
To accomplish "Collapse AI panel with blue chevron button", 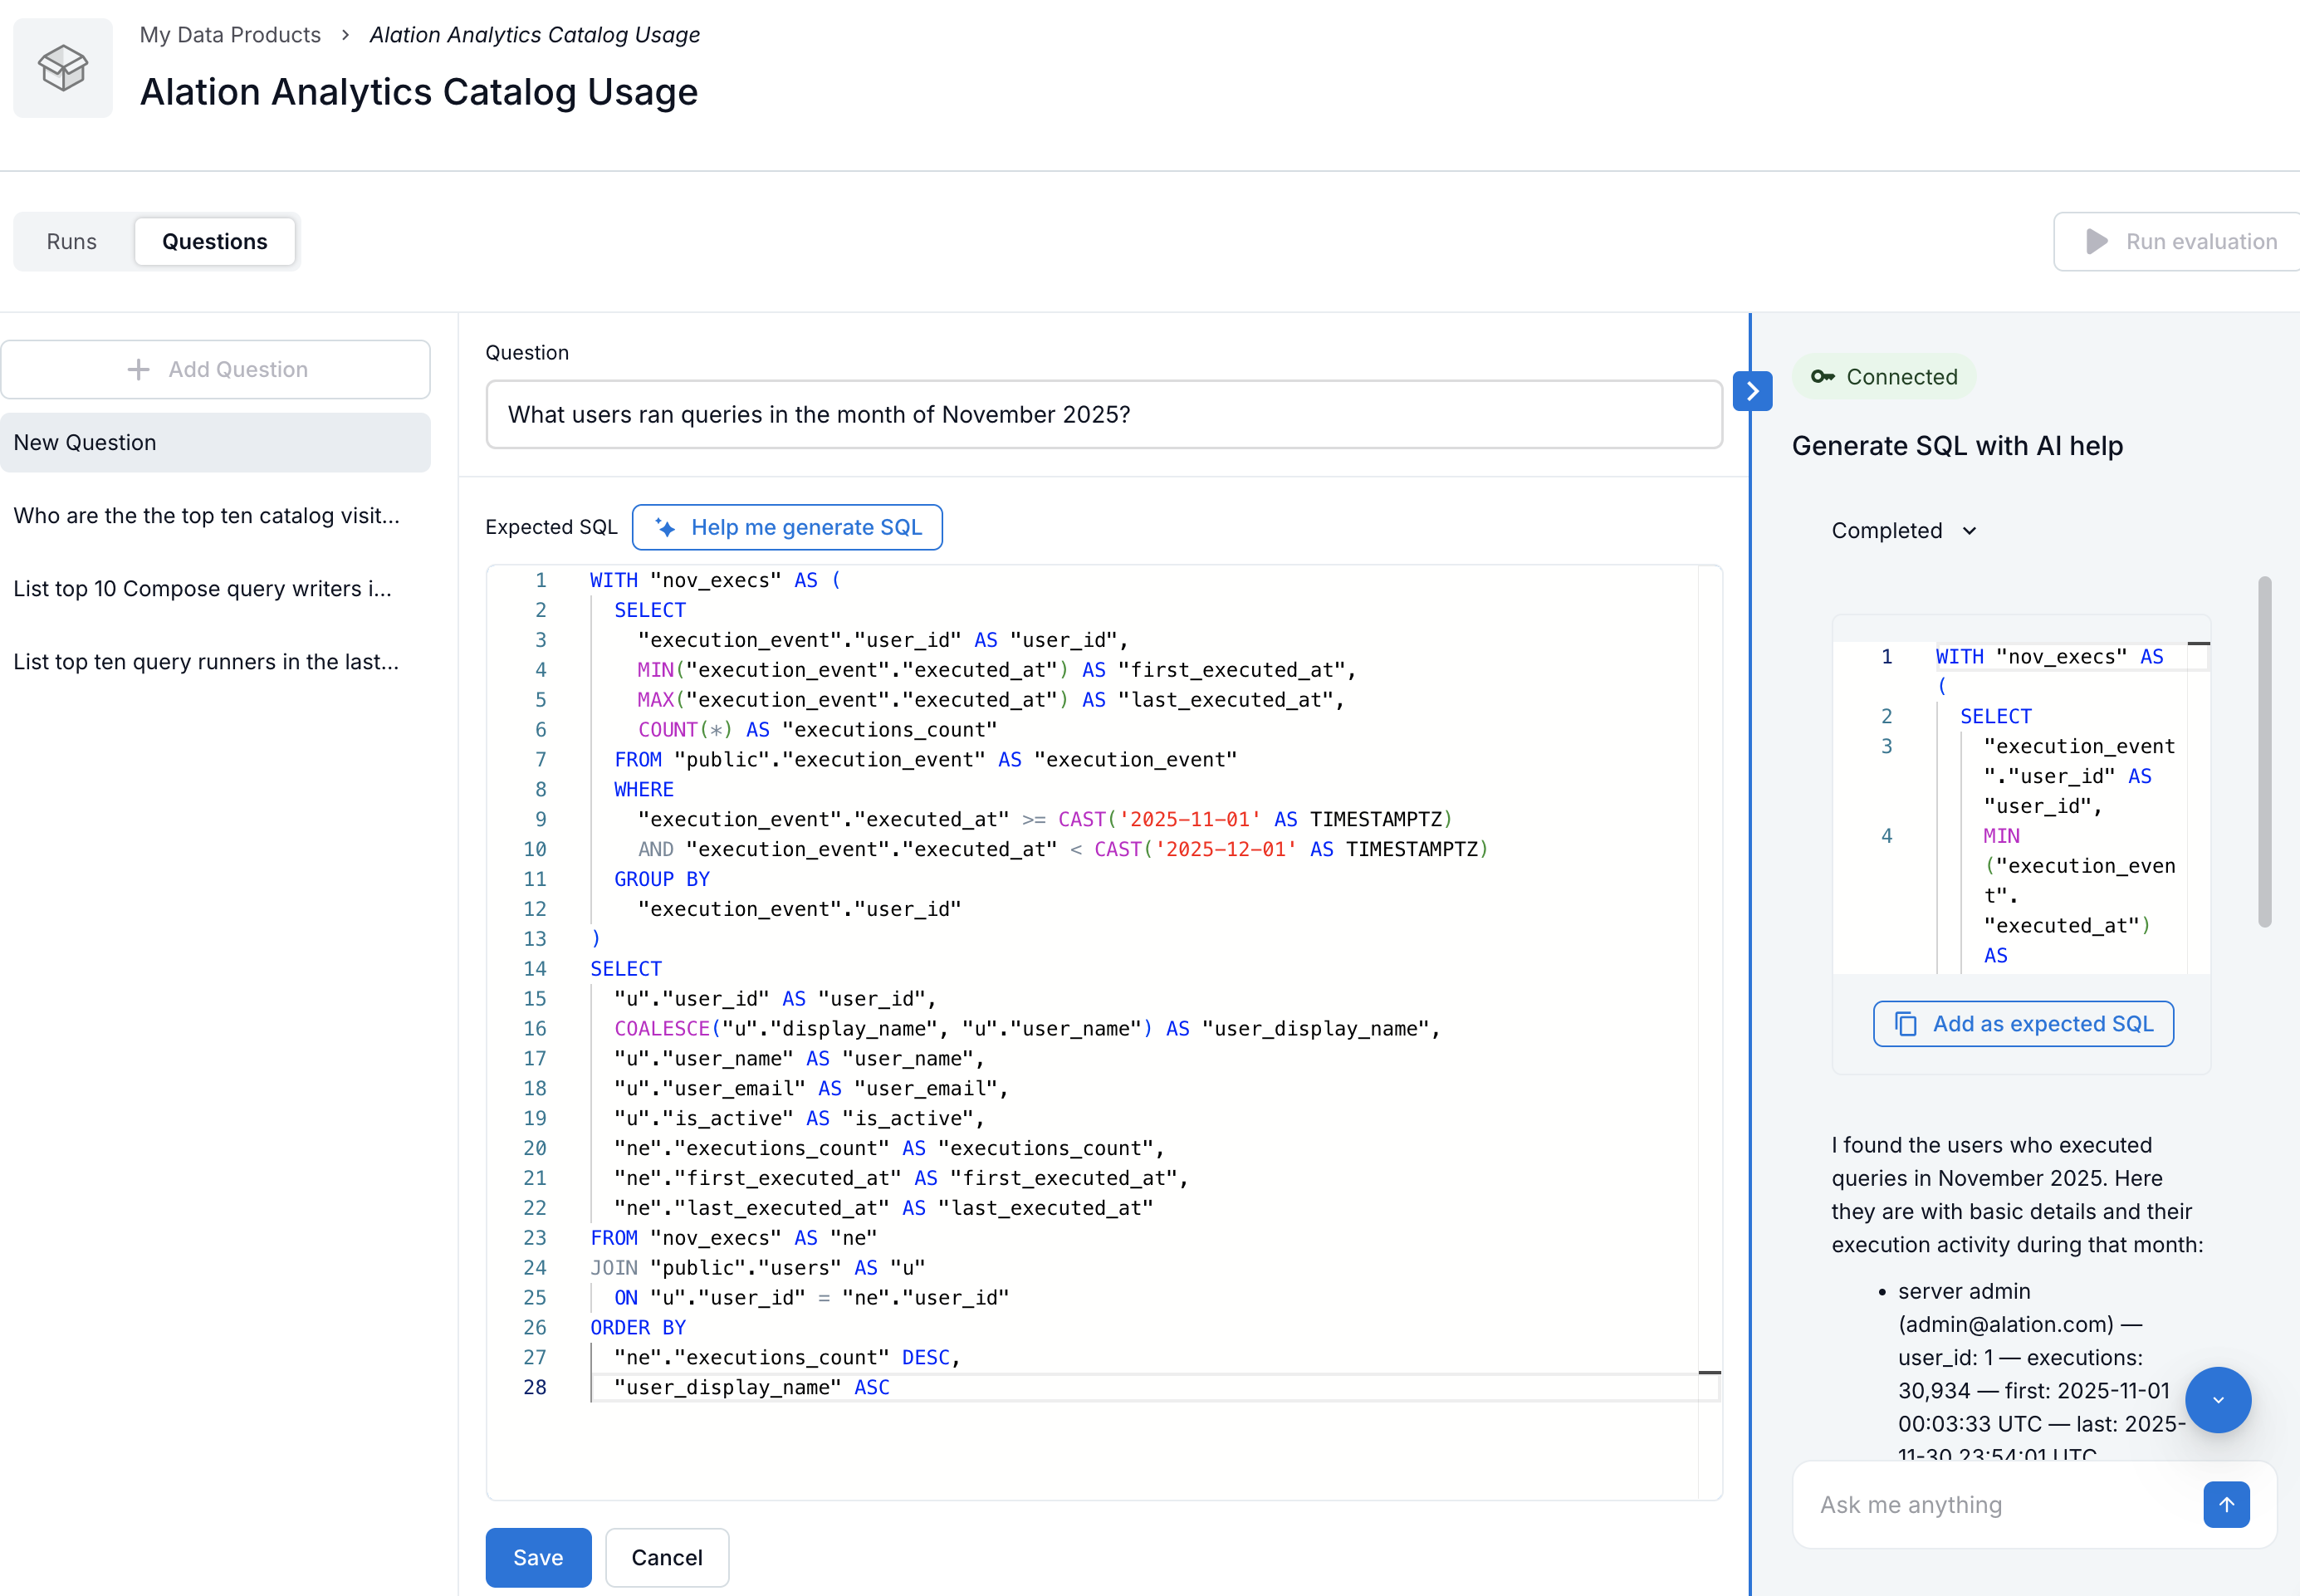I will (1752, 391).
